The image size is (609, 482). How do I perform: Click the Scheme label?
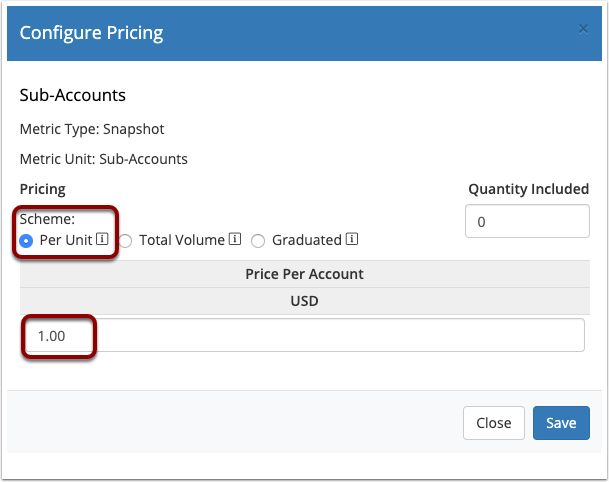coord(47,219)
